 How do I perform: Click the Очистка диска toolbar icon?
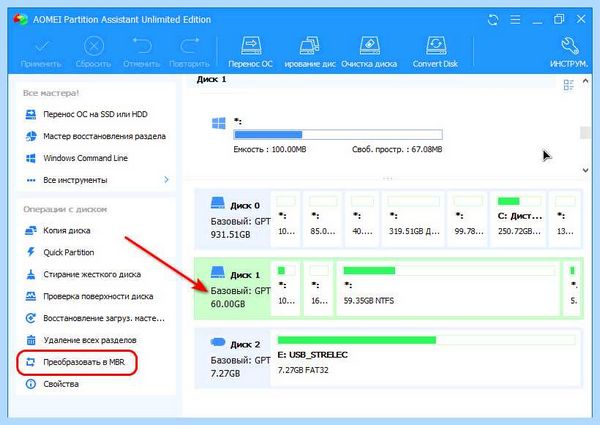[369, 46]
